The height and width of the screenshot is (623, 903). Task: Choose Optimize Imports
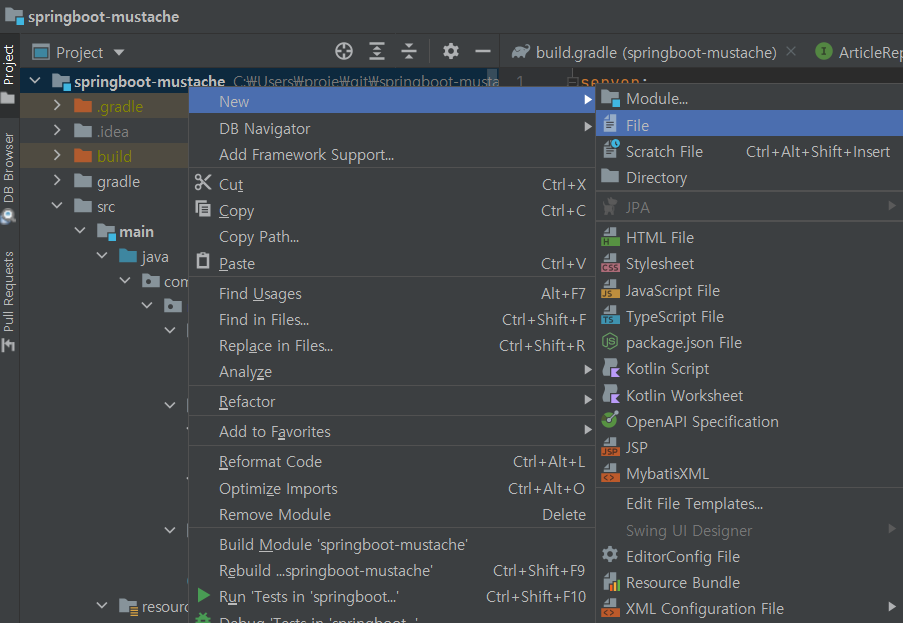pyautogui.click(x=392, y=488)
